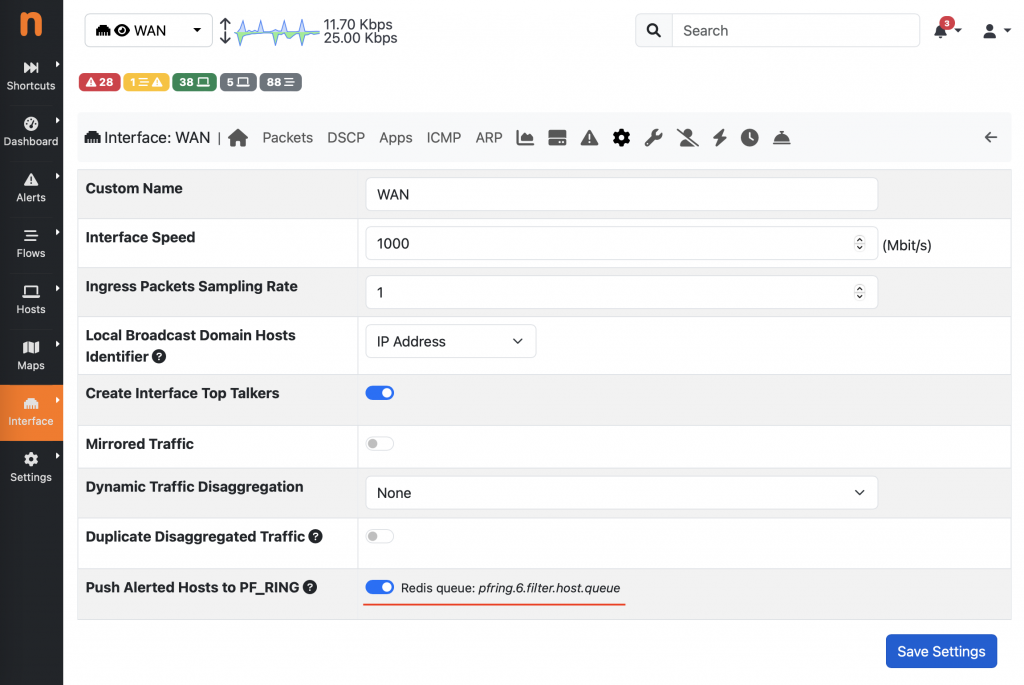Click the yellow 1 flow alerts badge
This screenshot has width=1024, height=685.
tap(146, 82)
